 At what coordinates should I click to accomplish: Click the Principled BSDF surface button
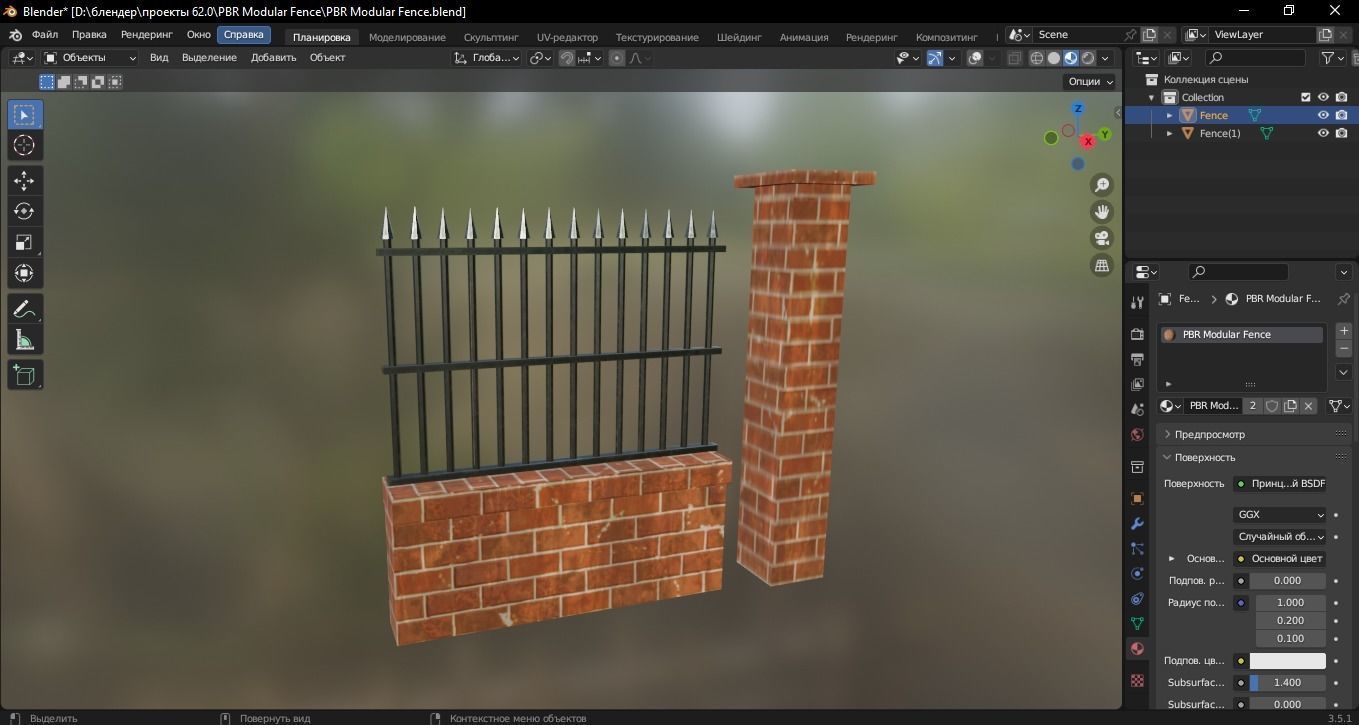point(1280,484)
